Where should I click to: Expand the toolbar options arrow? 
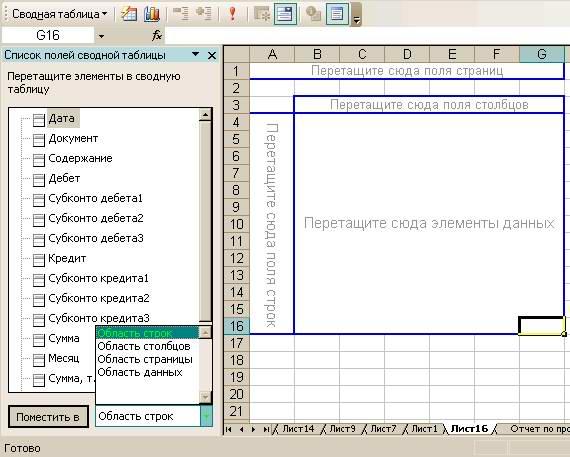pos(356,15)
